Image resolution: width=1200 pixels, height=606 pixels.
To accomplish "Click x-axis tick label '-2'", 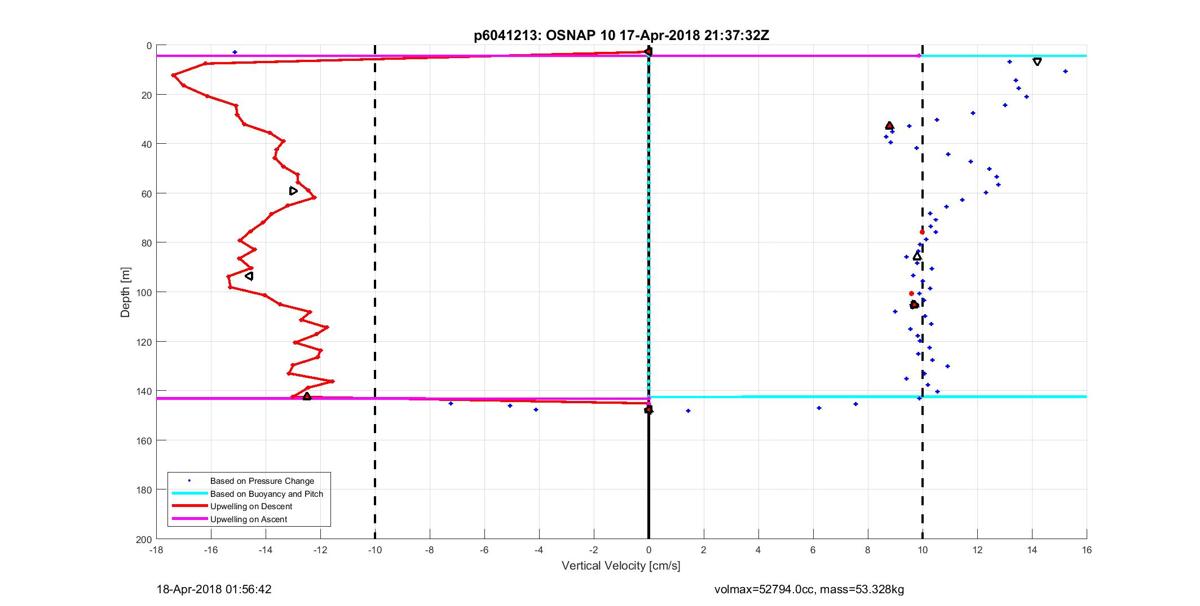I will tap(594, 550).
